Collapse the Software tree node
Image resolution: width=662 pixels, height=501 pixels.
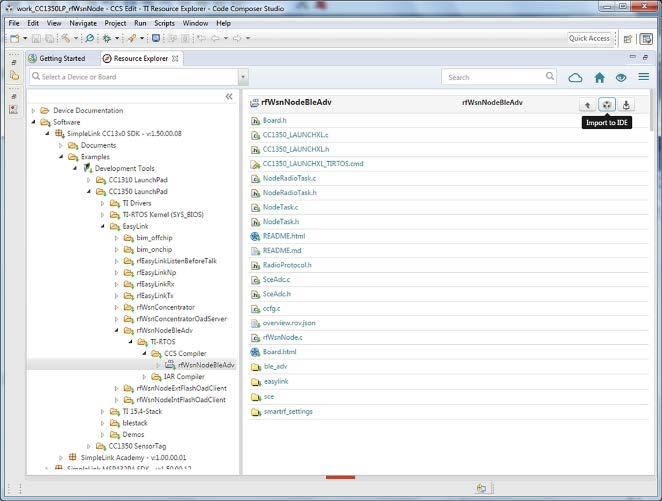pyautogui.click(x=33, y=122)
